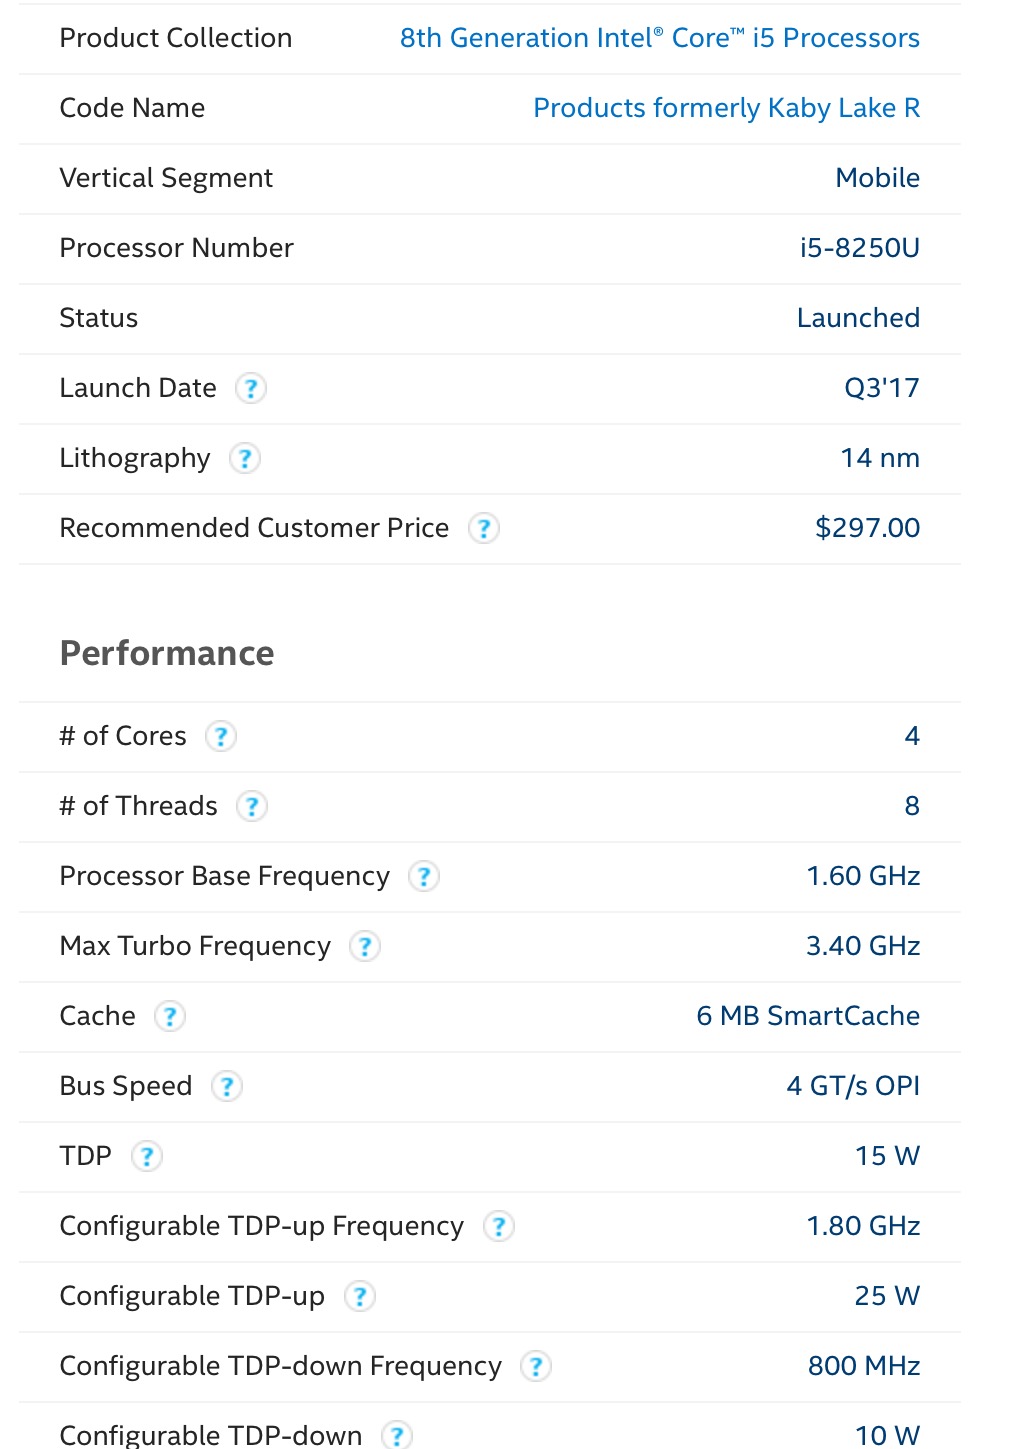Show Configurable TDP-down Frequency help icon
The height and width of the screenshot is (1449, 1020).
[536, 1366]
